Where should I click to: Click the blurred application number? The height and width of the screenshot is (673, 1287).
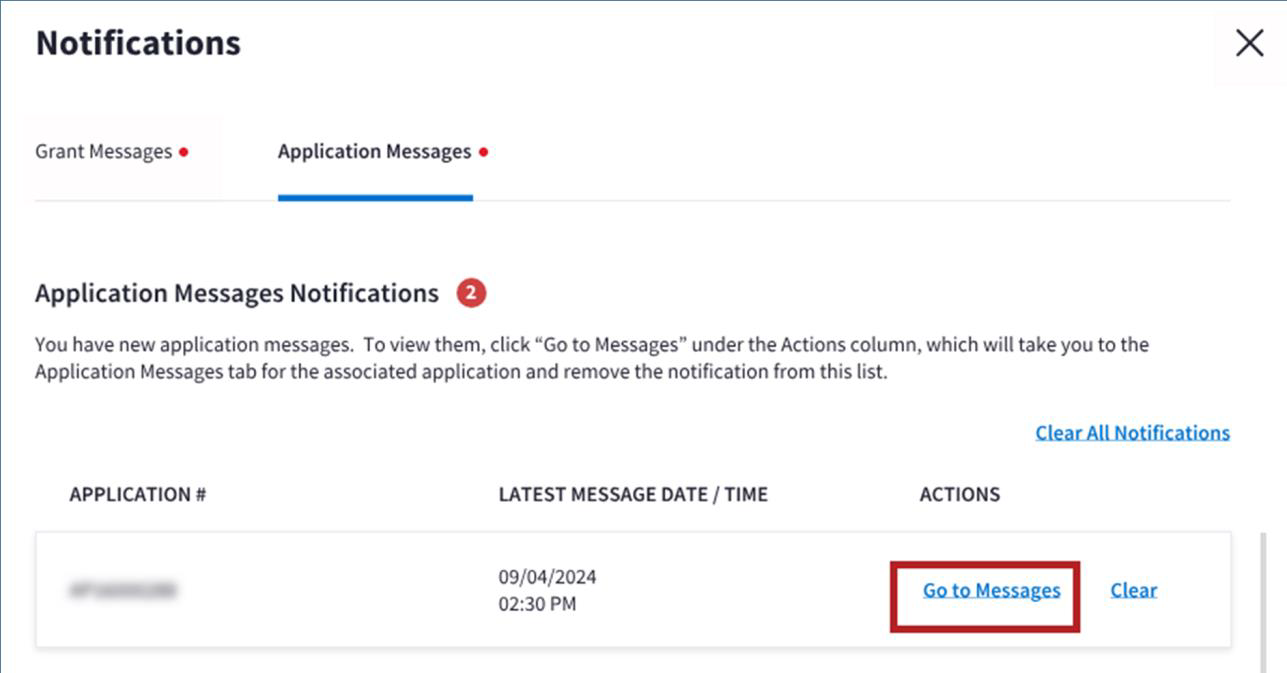[123, 591]
